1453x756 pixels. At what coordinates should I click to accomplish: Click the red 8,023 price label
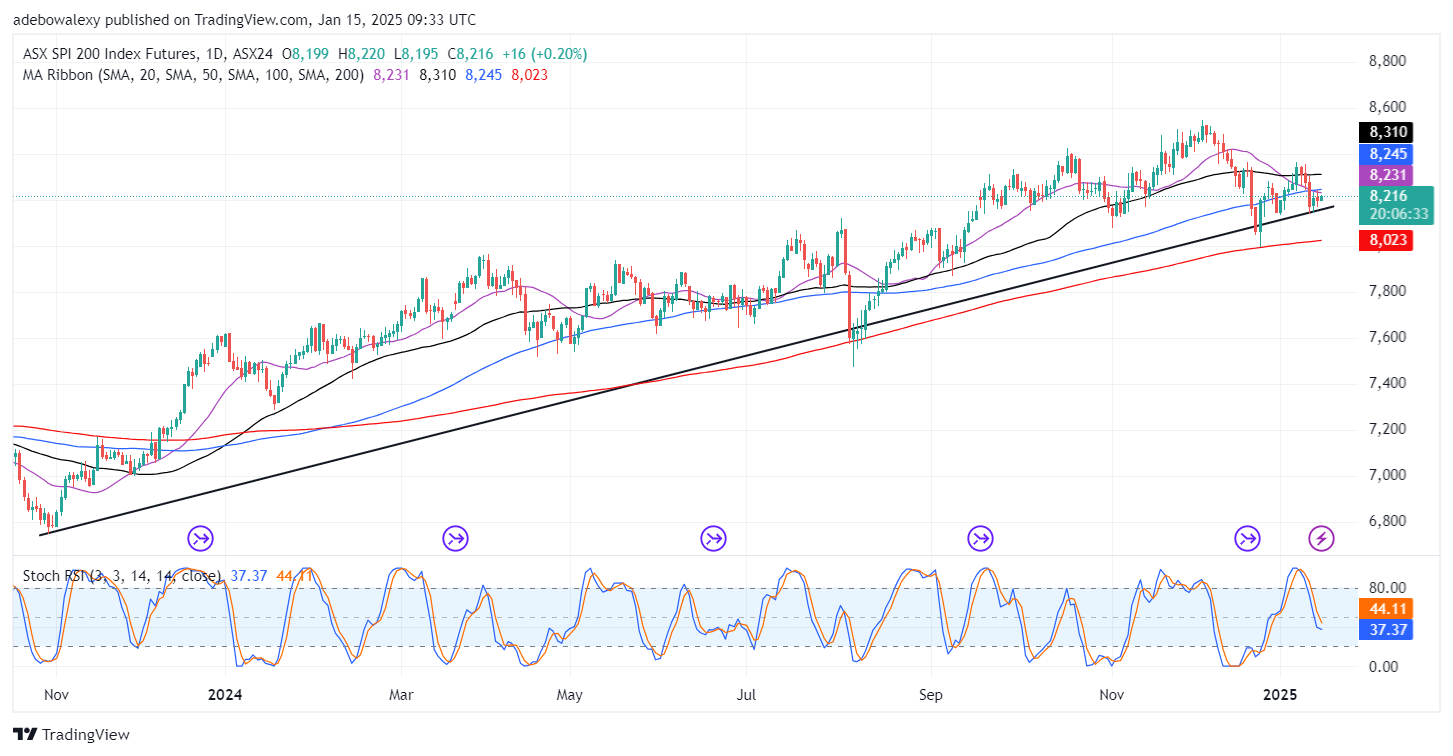(x=1388, y=240)
